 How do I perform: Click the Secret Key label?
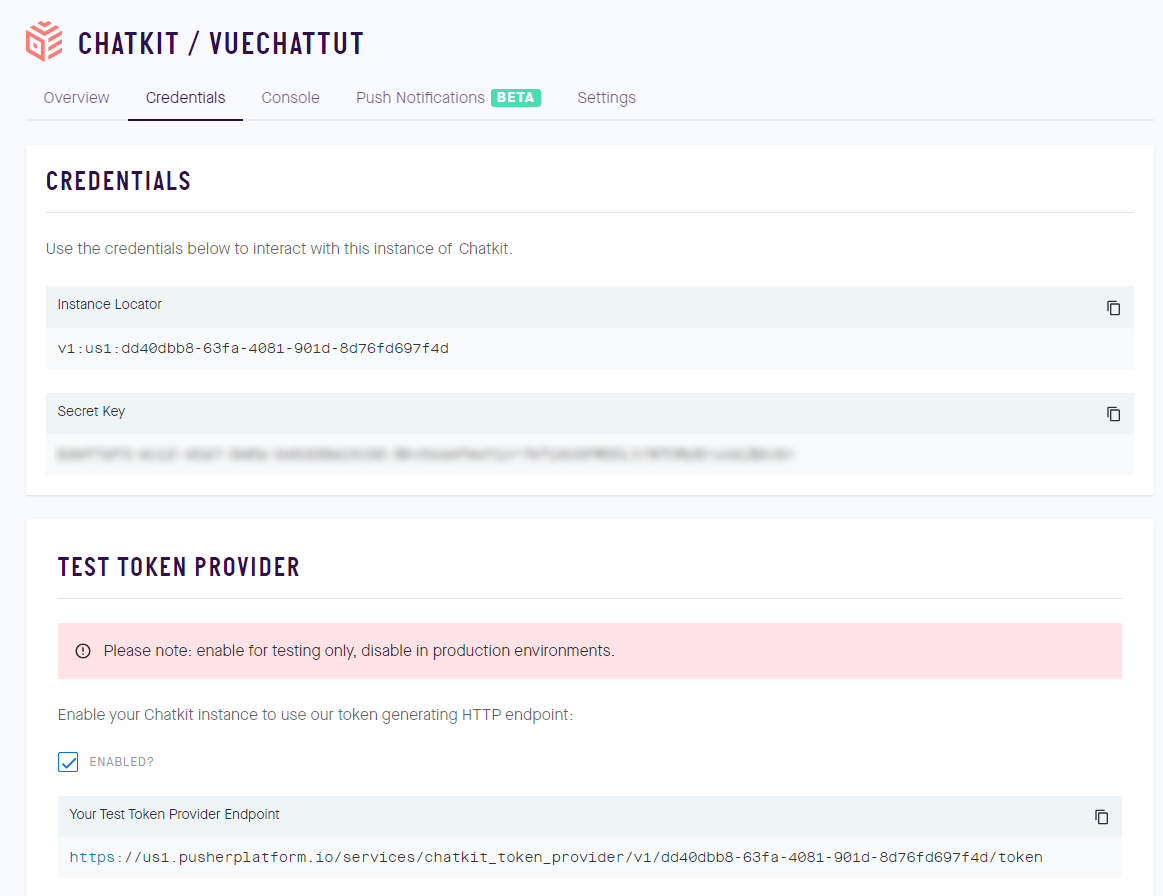click(x=91, y=411)
